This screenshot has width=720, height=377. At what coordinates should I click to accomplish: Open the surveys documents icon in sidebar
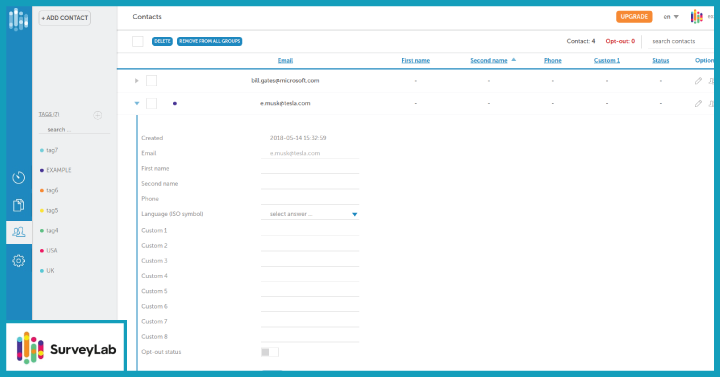coord(18,205)
